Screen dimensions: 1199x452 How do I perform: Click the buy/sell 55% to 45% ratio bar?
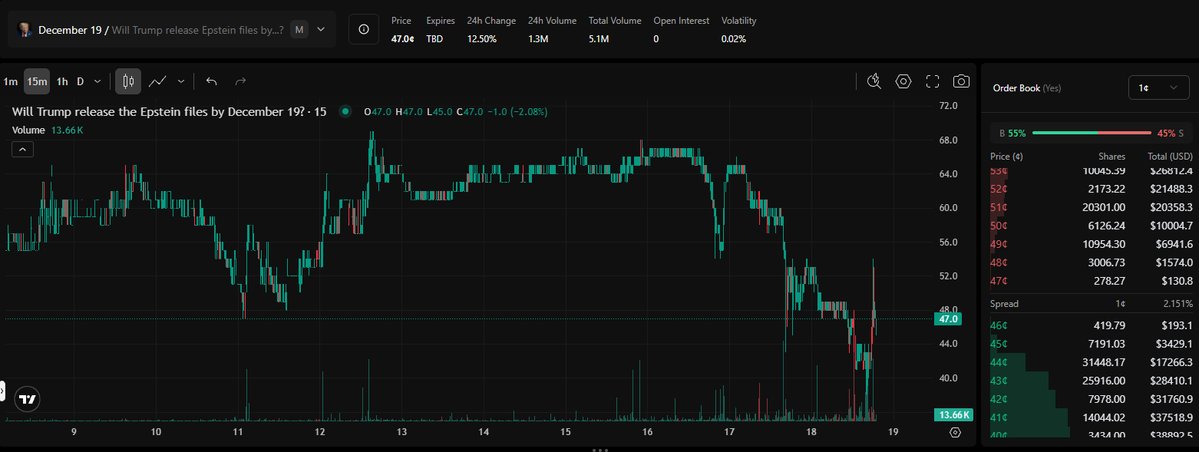1090,133
